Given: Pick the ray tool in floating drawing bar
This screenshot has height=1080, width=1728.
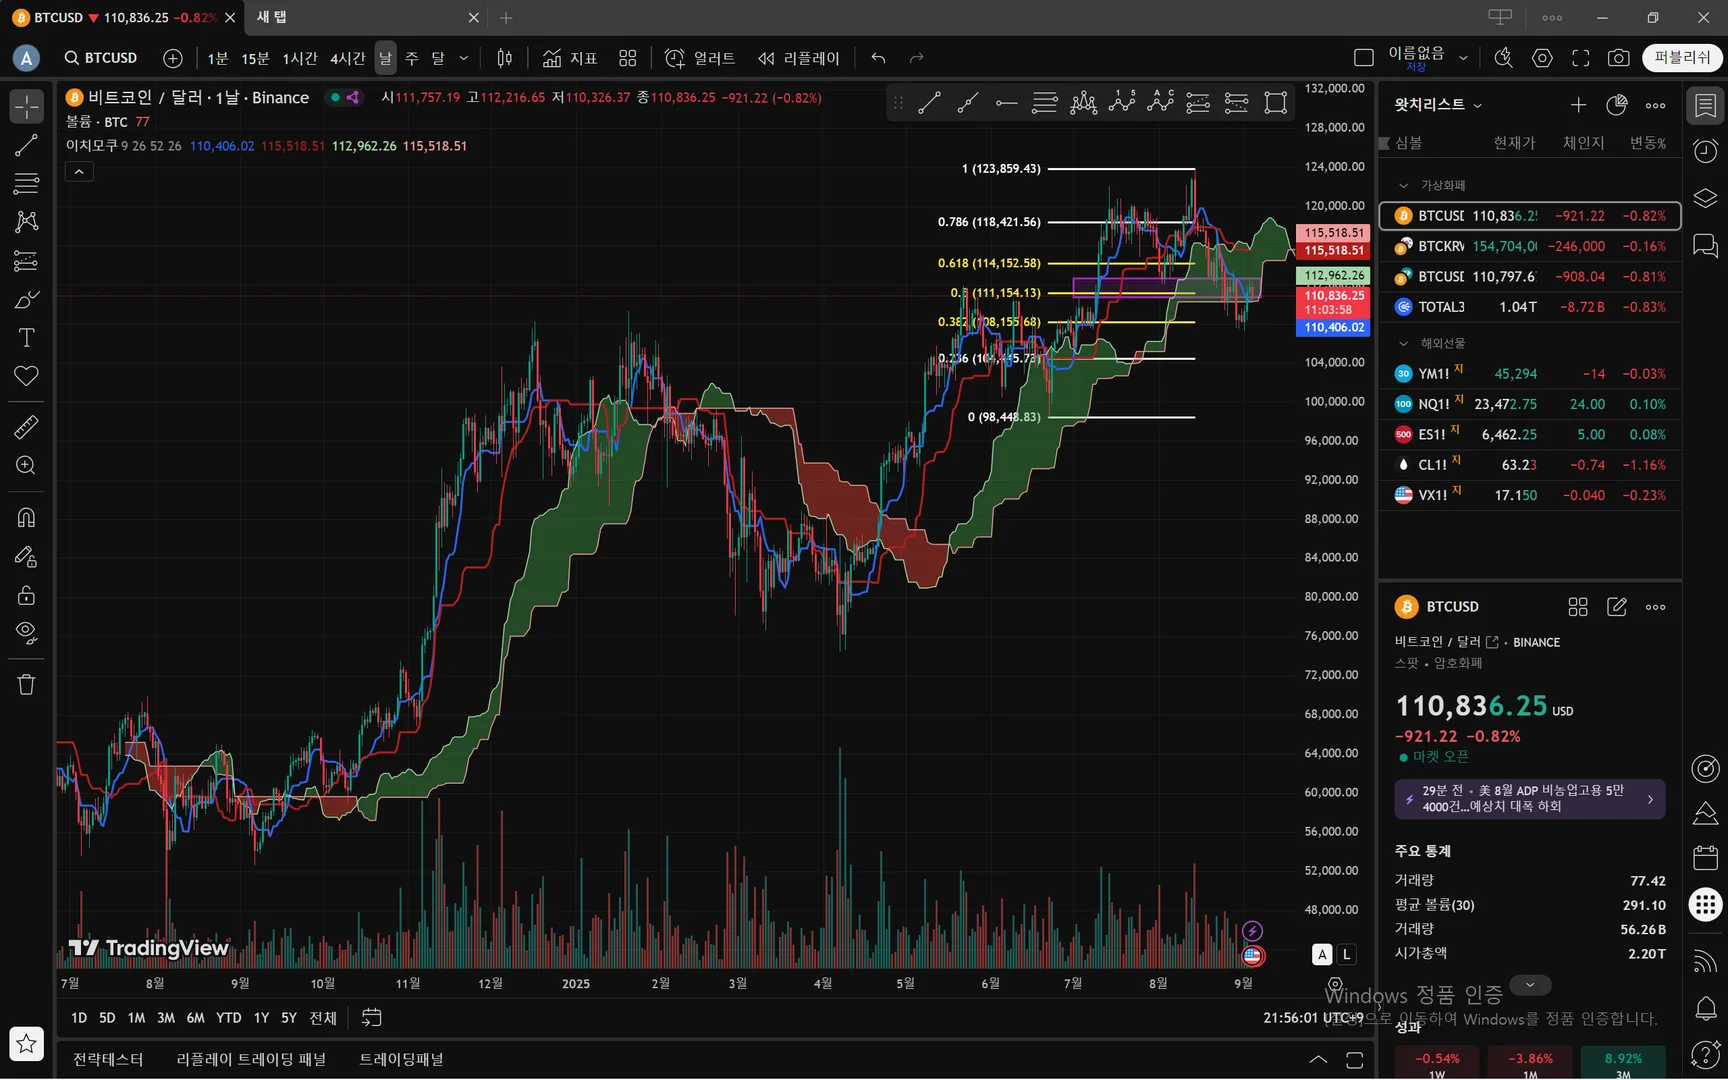Looking at the screenshot, I should (x=968, y=102).
